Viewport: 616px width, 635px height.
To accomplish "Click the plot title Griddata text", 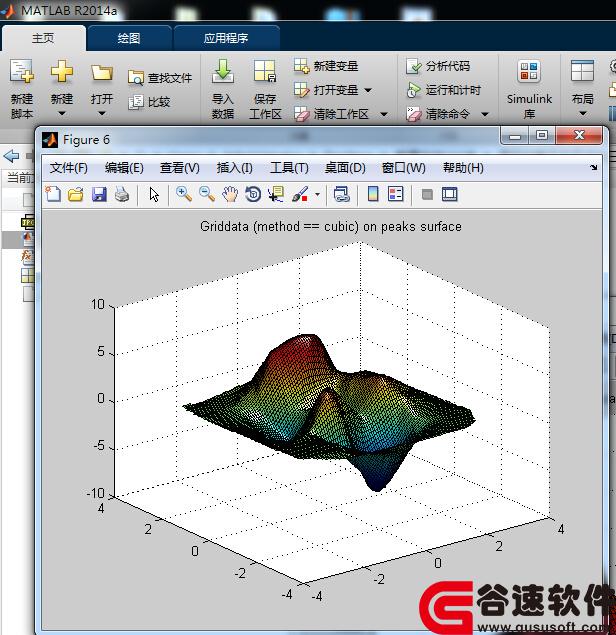I will [x=331, y=226].
